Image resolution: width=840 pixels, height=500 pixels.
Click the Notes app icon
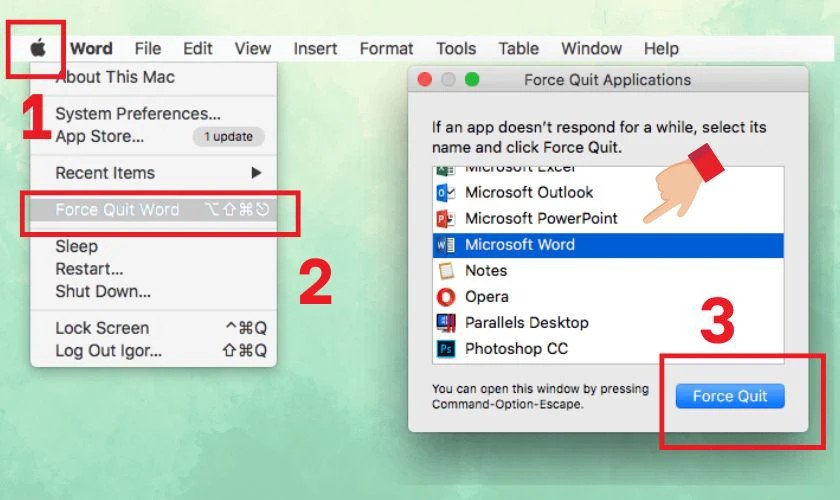pos(446,271)
